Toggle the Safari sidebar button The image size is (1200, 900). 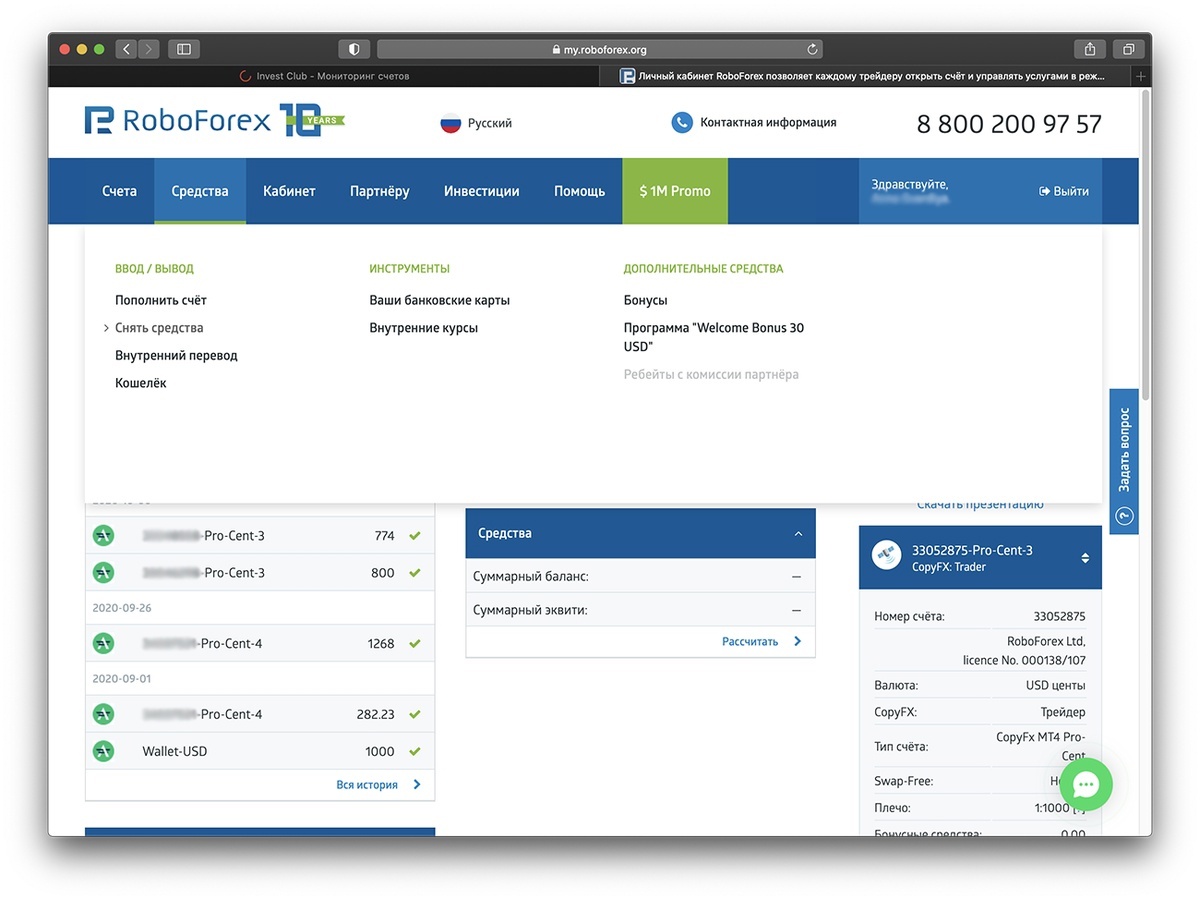click(184, 48)
